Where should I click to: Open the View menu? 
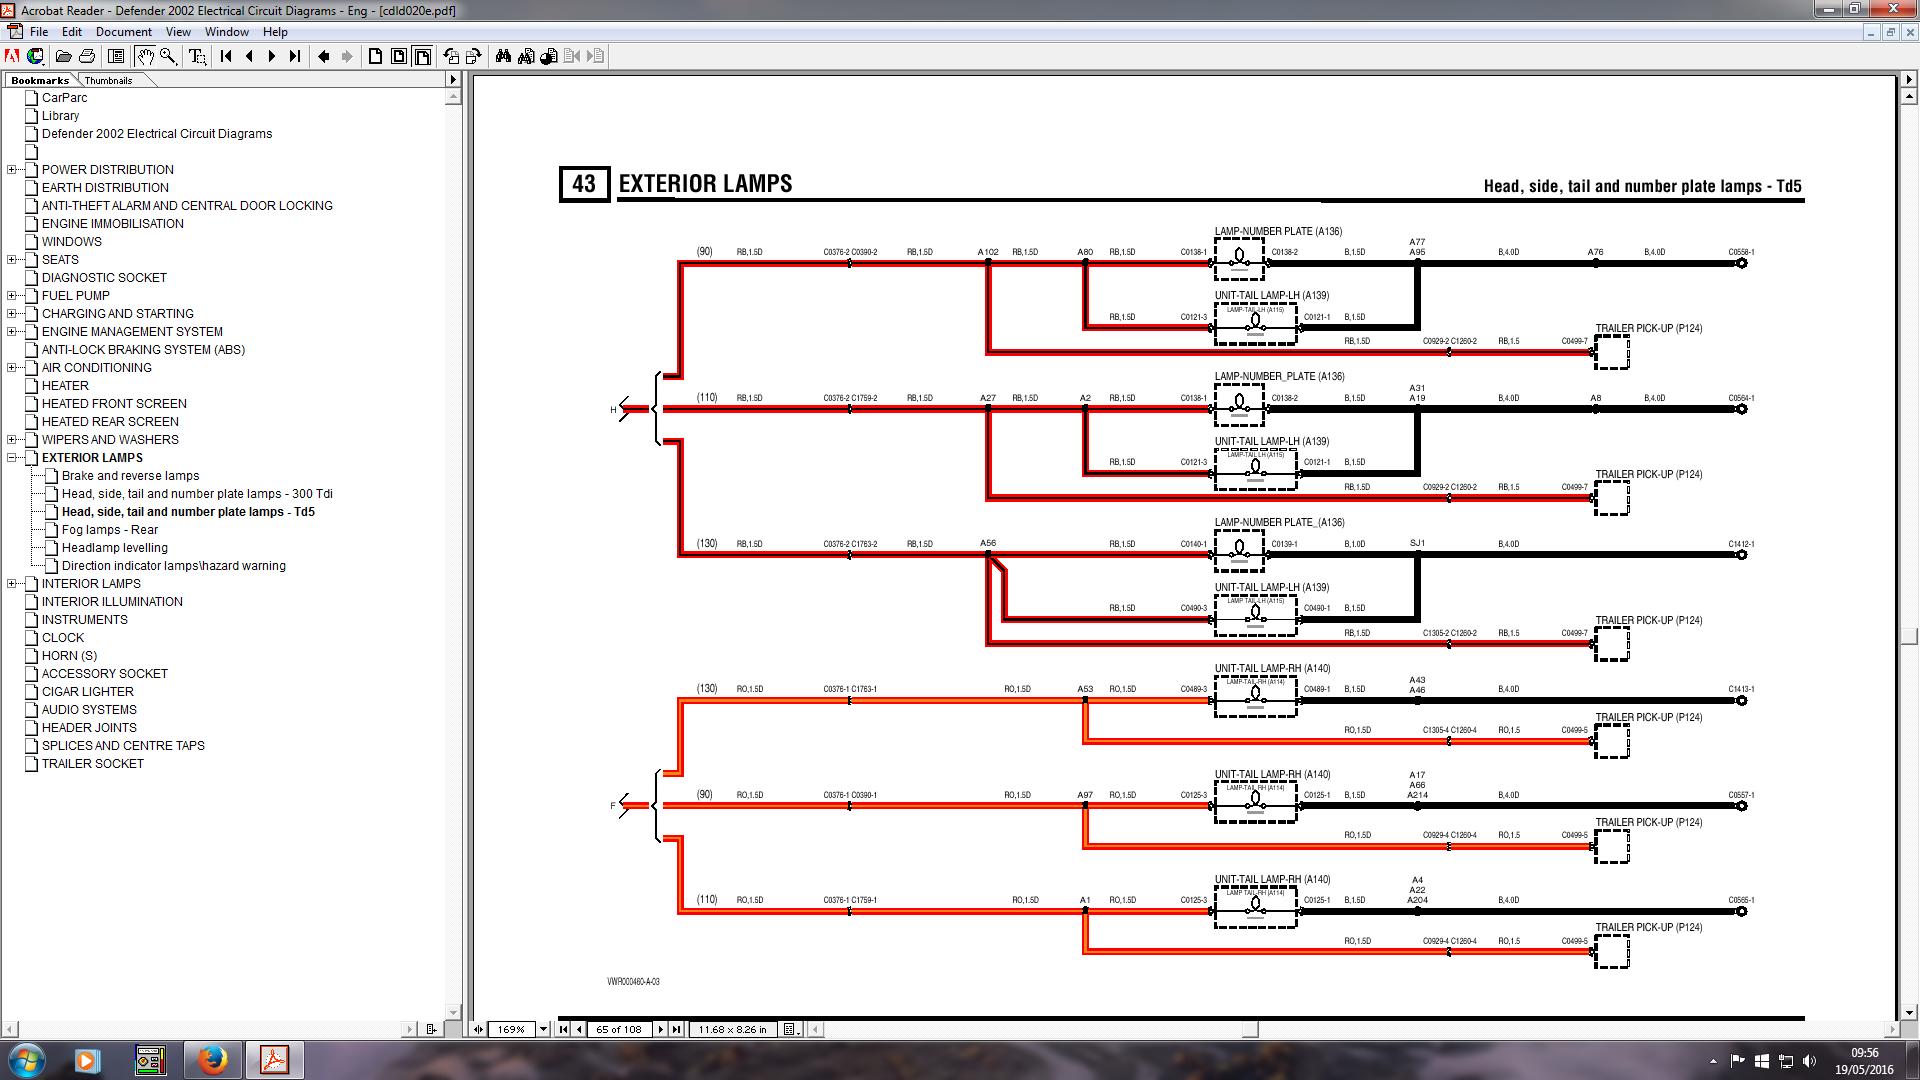(x=178, y=32)
